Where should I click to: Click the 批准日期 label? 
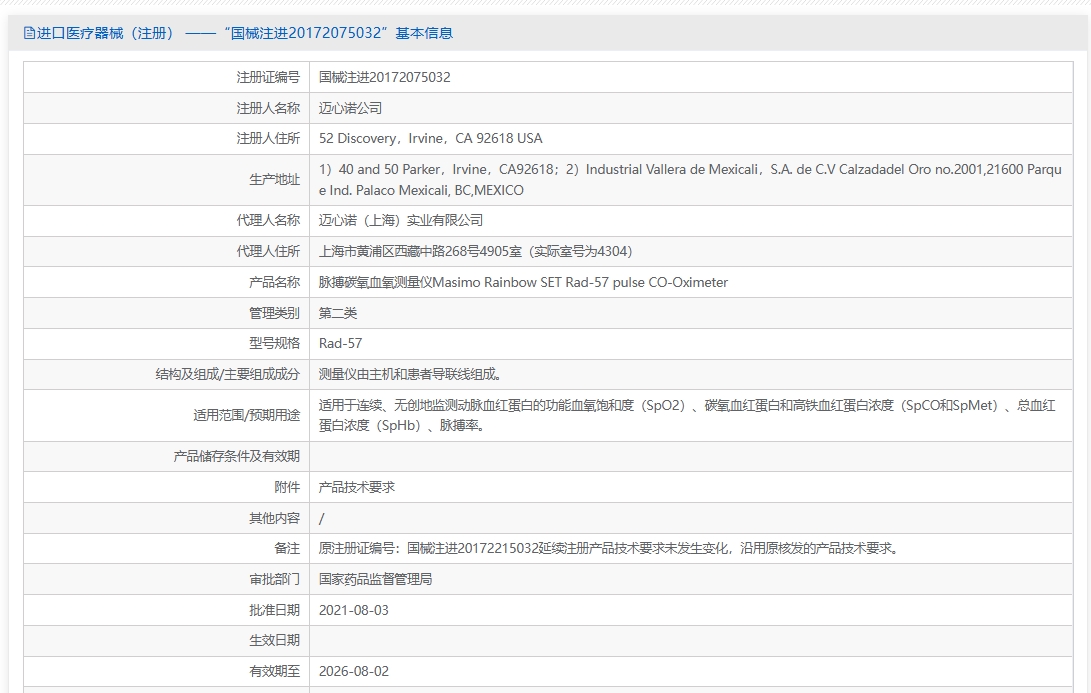coord(274,610)
